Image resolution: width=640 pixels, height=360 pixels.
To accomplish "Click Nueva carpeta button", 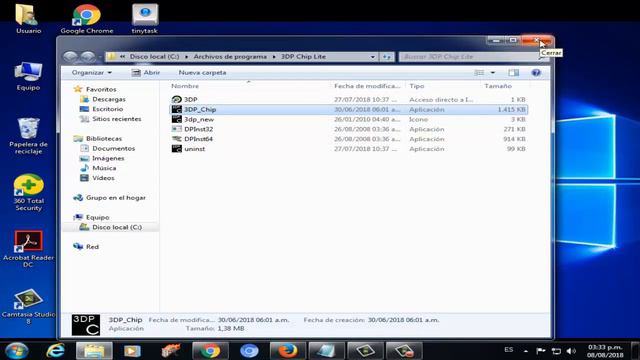I will [x=202, y=72].
